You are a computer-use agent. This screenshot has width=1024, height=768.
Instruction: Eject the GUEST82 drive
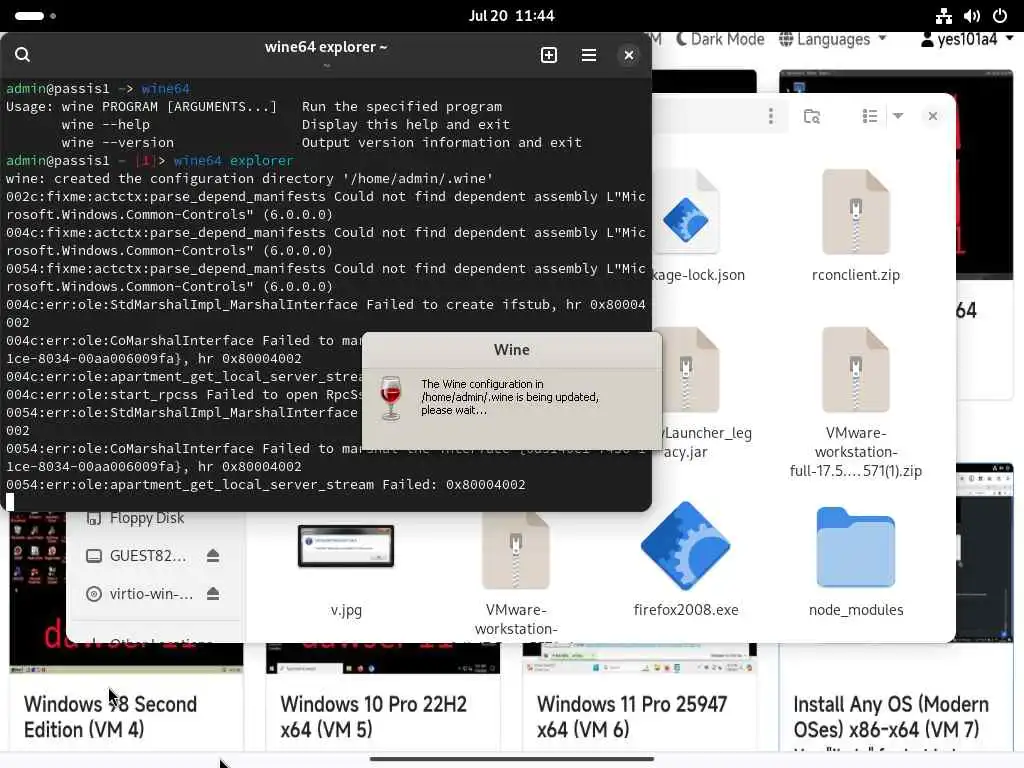213,556
